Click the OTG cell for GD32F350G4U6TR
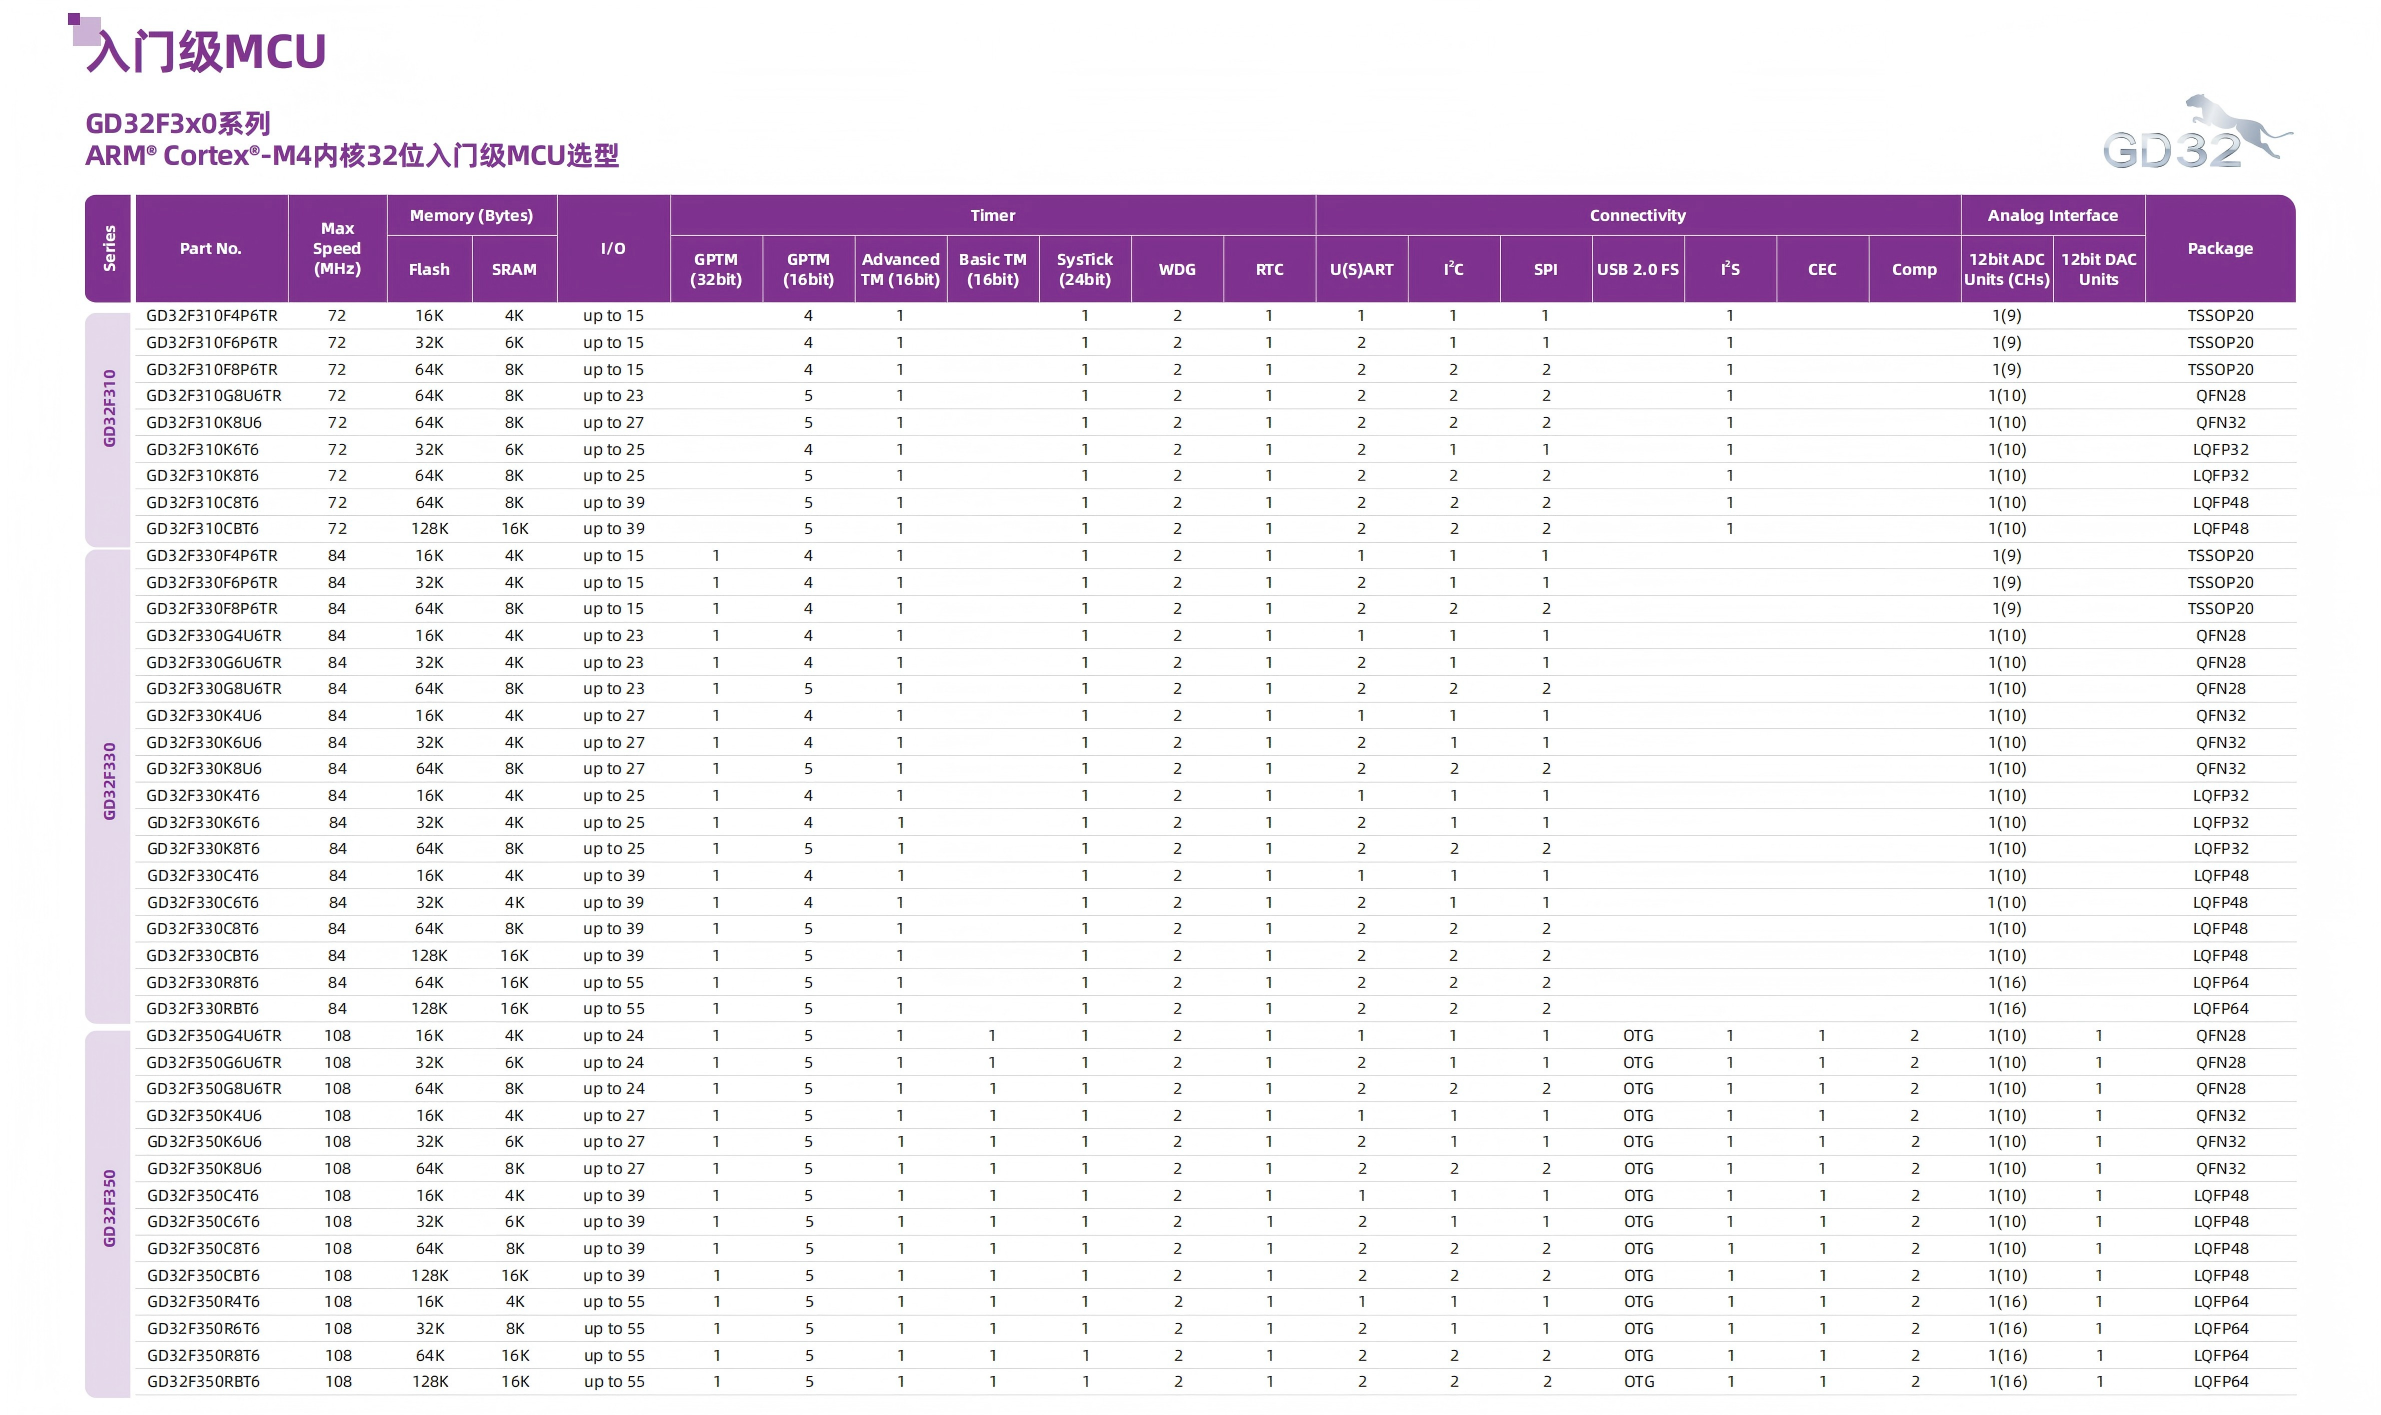Screen dimensions: 2381x1415 (x=1637, y=1035)
